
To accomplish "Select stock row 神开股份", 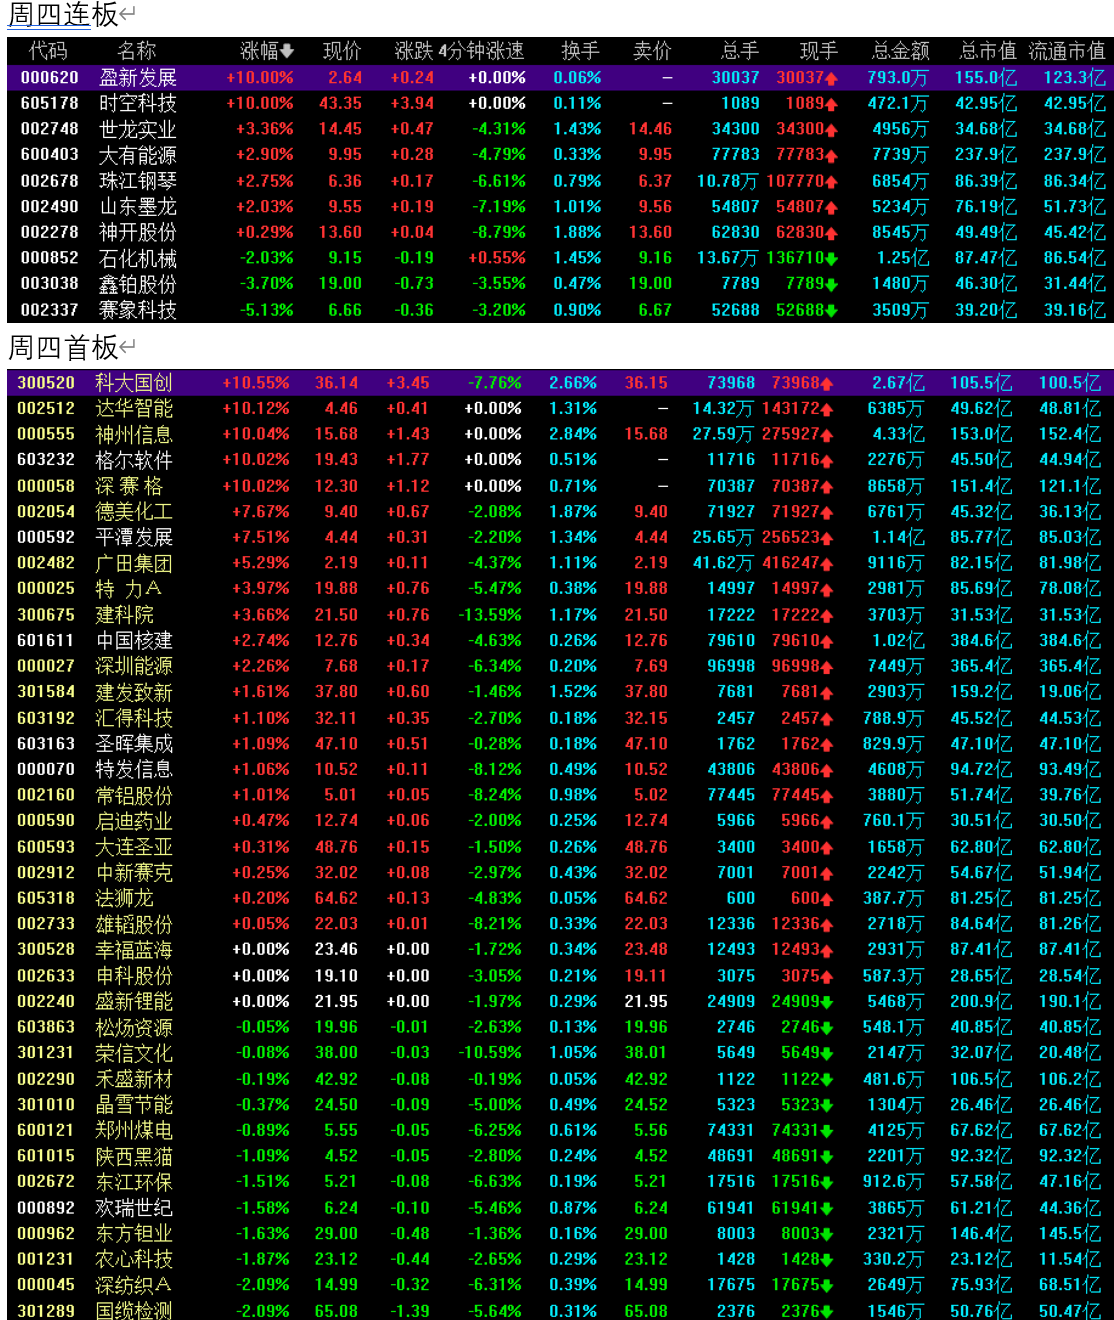I will point(559,232).
